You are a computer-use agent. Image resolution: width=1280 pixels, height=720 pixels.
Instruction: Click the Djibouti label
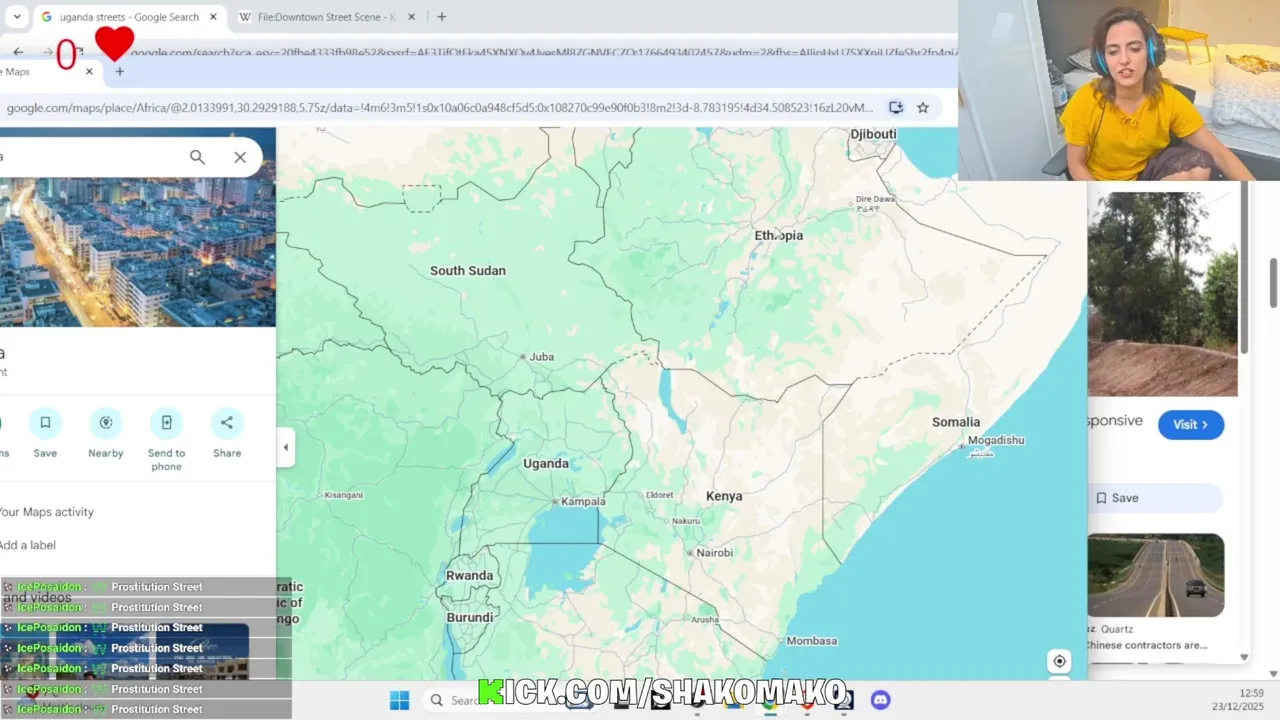[874, 134]
